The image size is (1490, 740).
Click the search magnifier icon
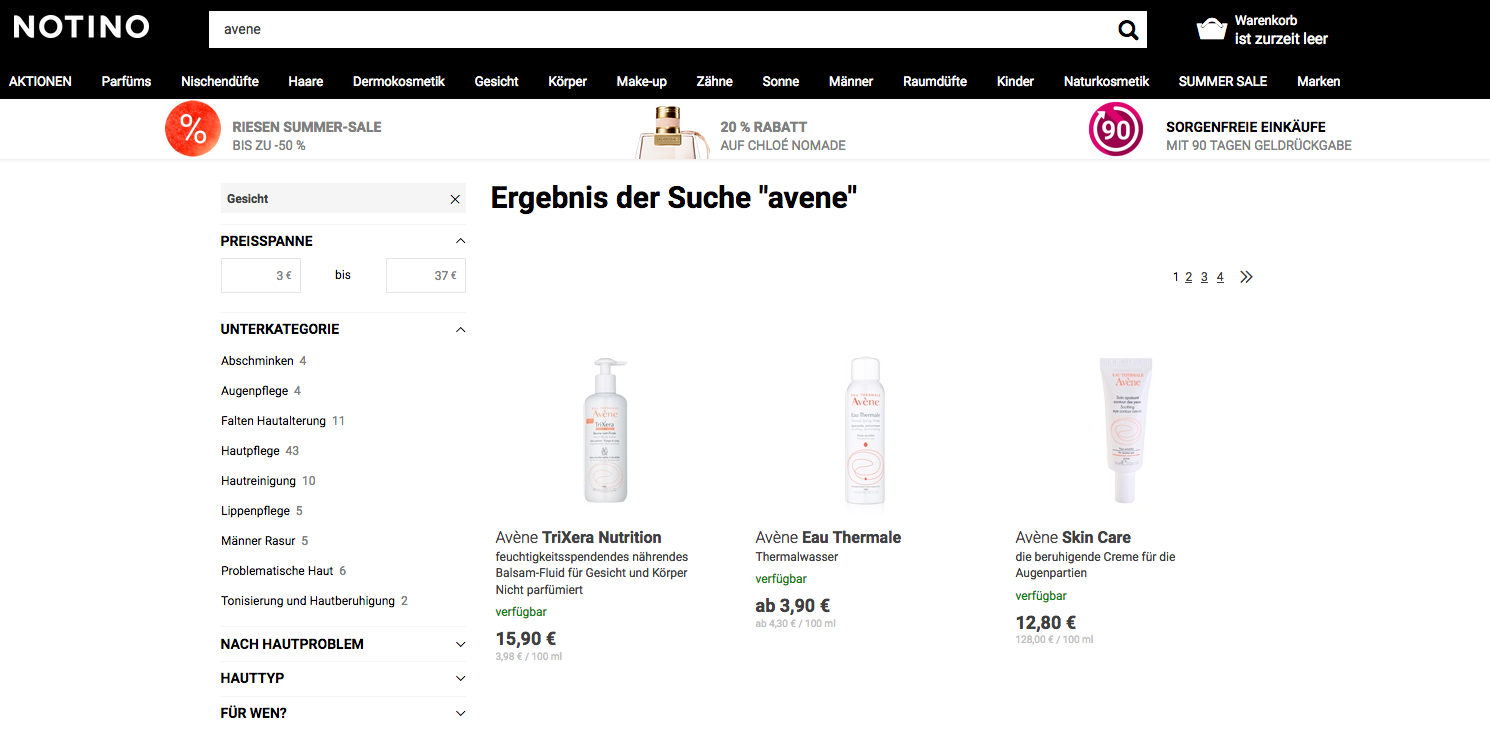[1128, 30]
